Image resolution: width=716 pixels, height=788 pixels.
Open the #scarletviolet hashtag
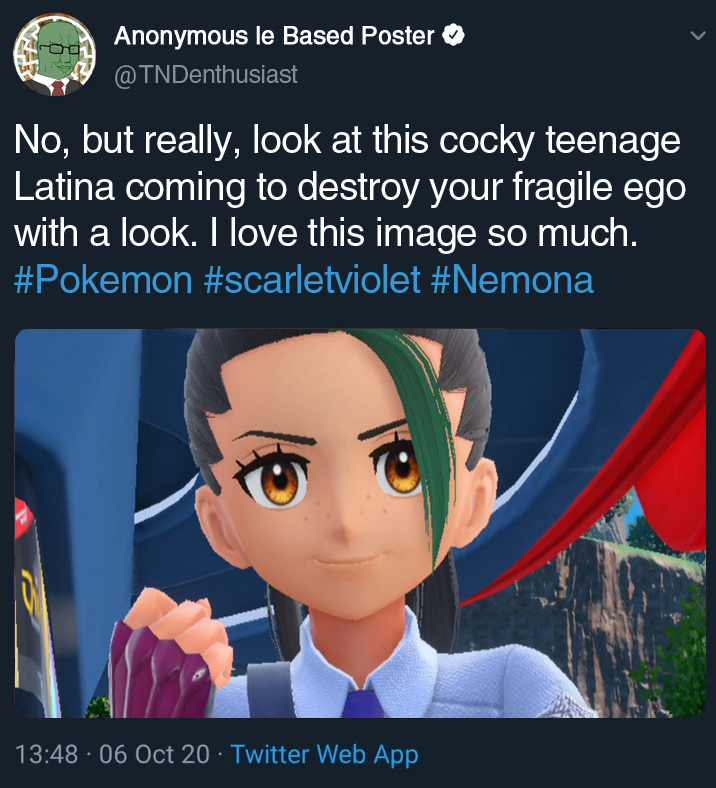click(312, 280)
